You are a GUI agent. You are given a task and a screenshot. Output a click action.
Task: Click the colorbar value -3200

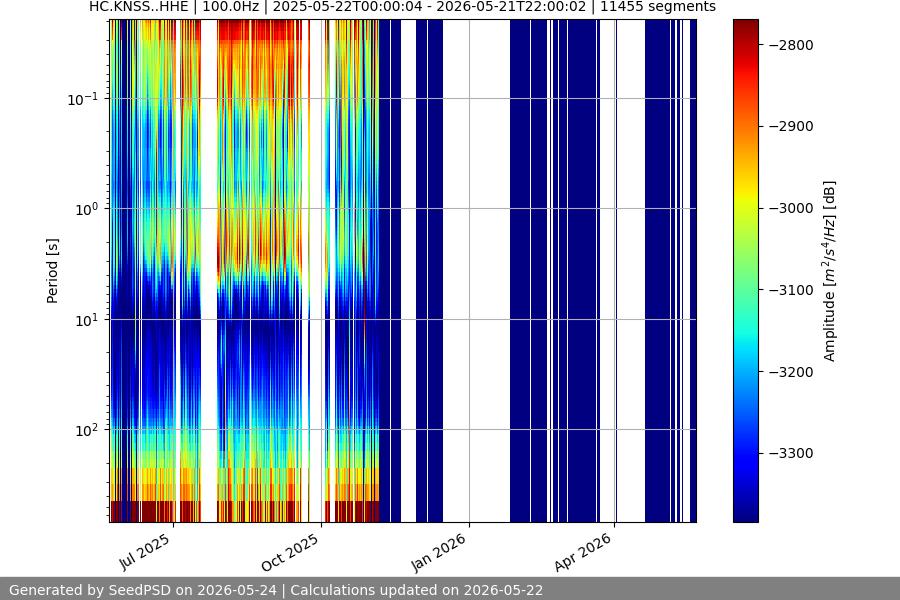[x=790, y=372]
